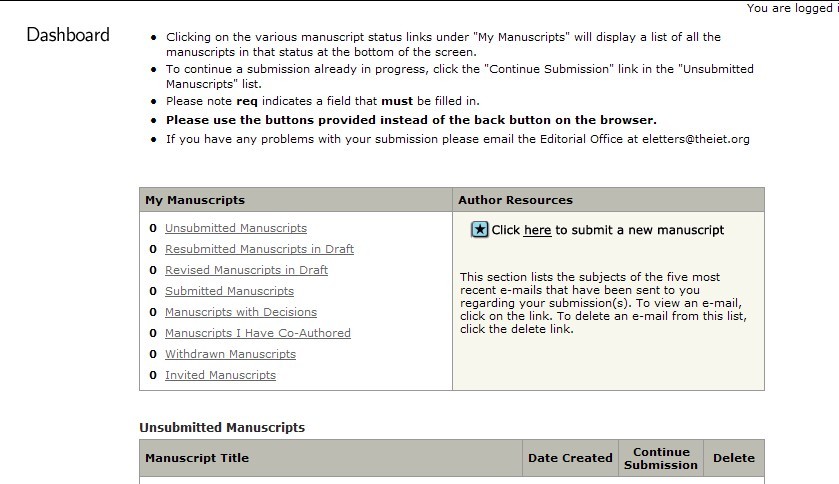The image size is (839, 484).
Task: Click the Unsubmitted Manuscripts heading above the table
Action: 222,427
